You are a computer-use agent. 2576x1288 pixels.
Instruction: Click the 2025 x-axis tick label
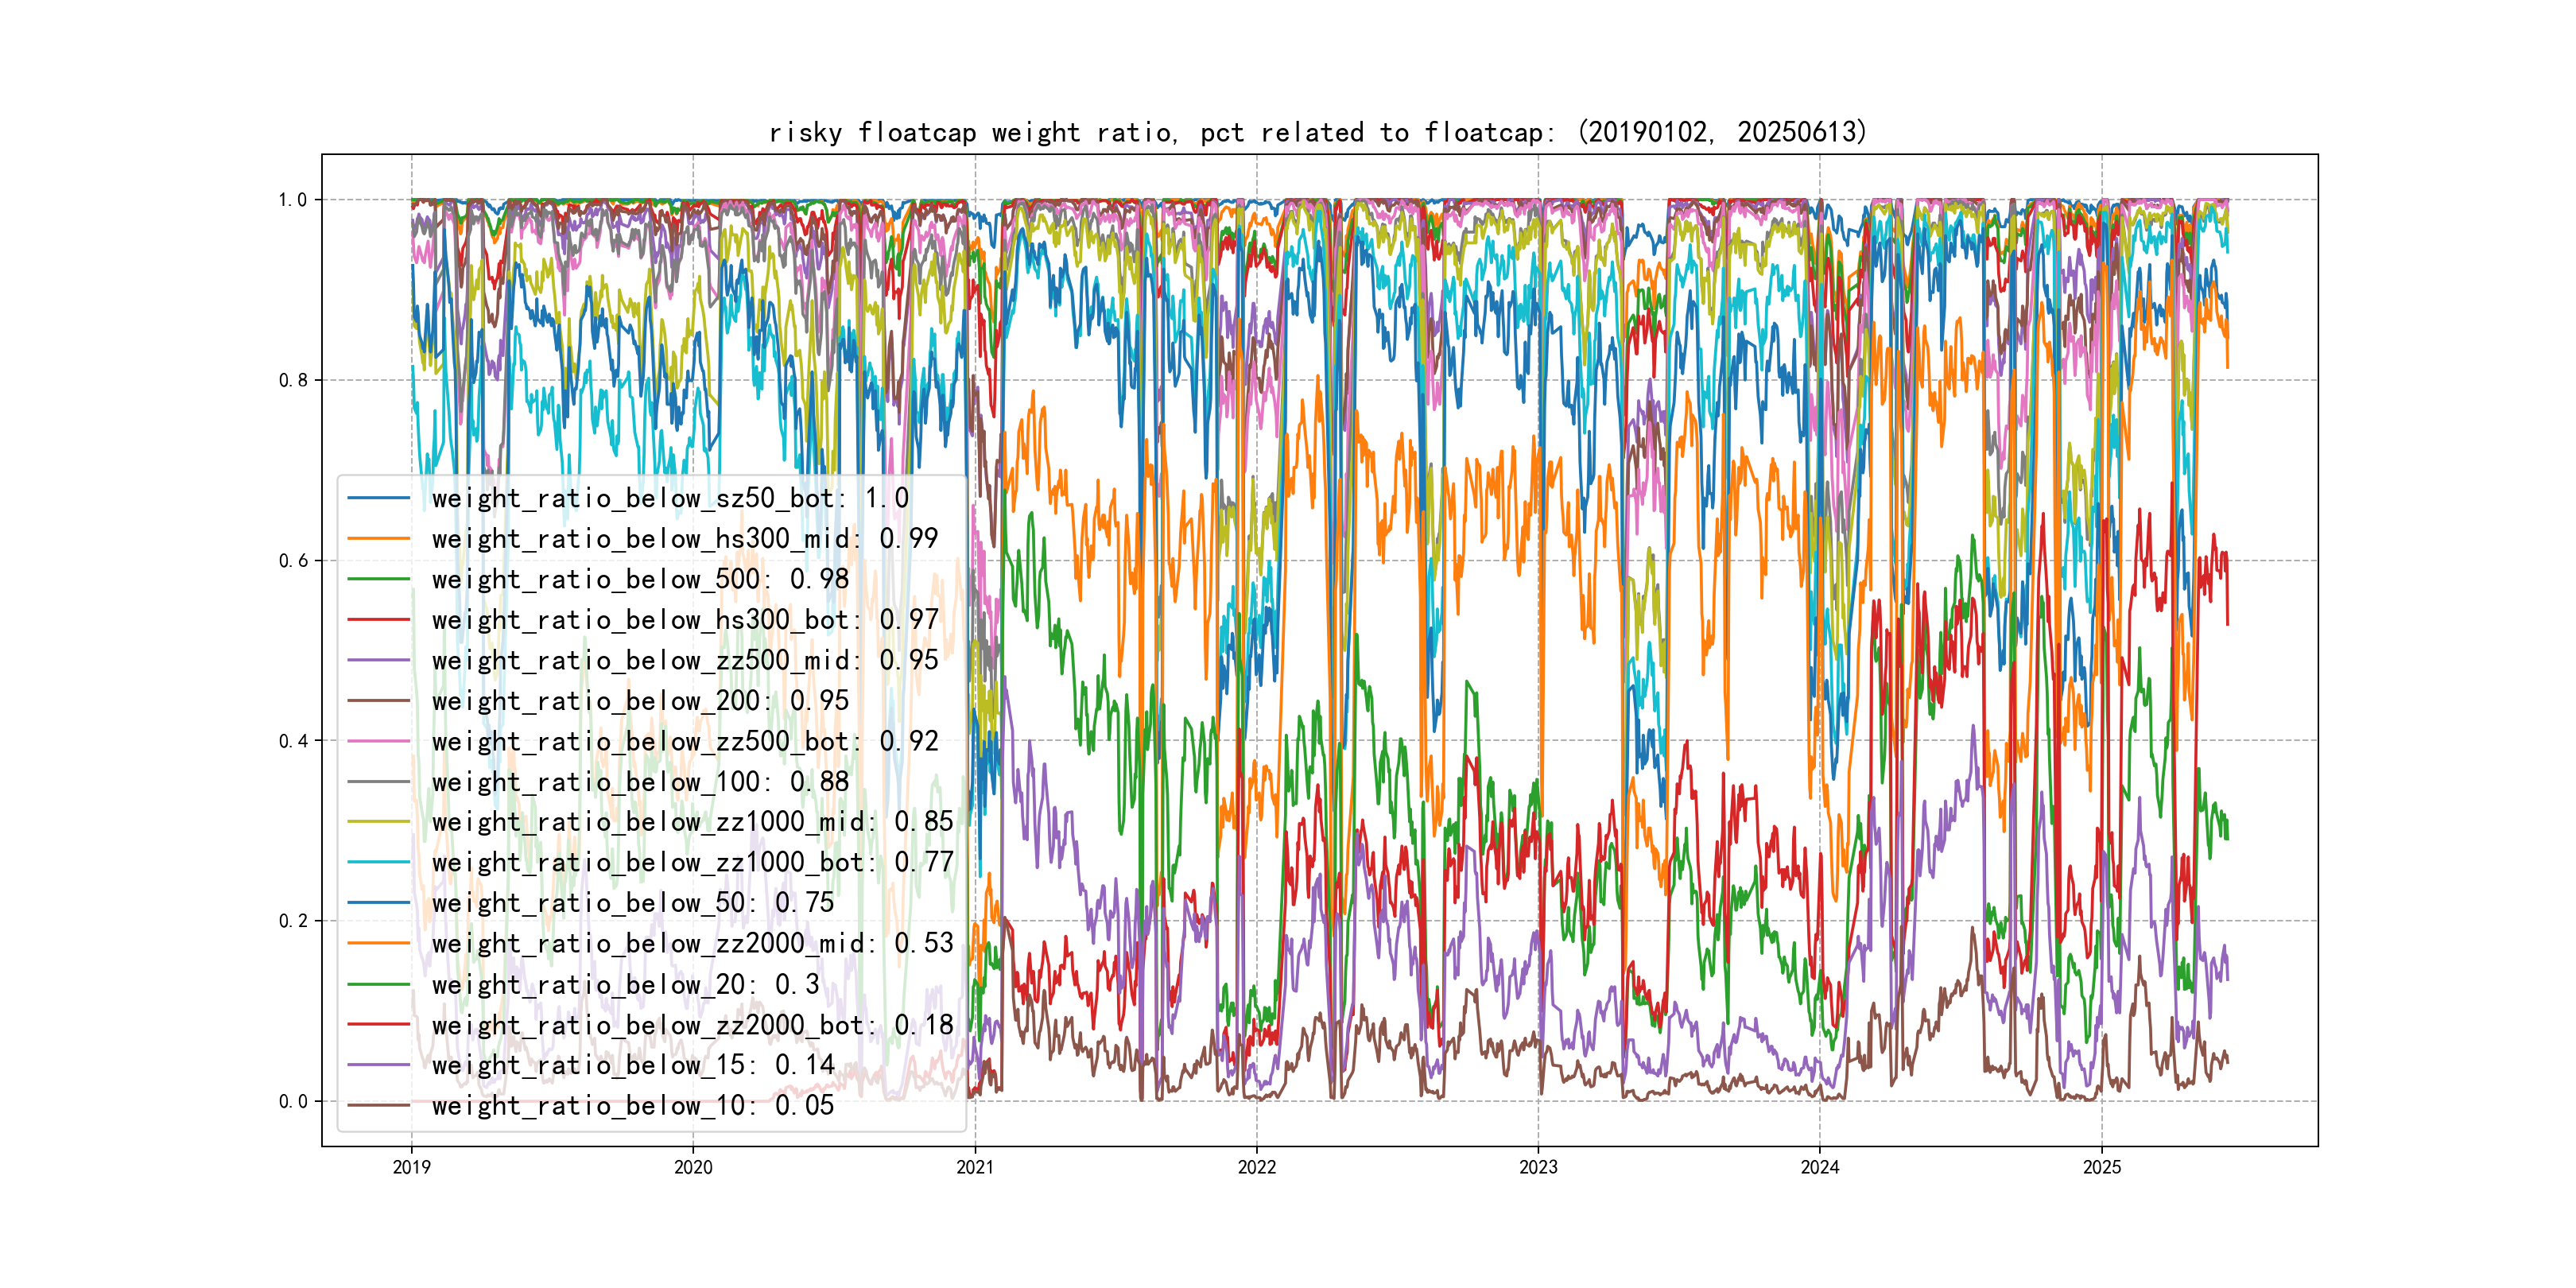(2102, 1167)
